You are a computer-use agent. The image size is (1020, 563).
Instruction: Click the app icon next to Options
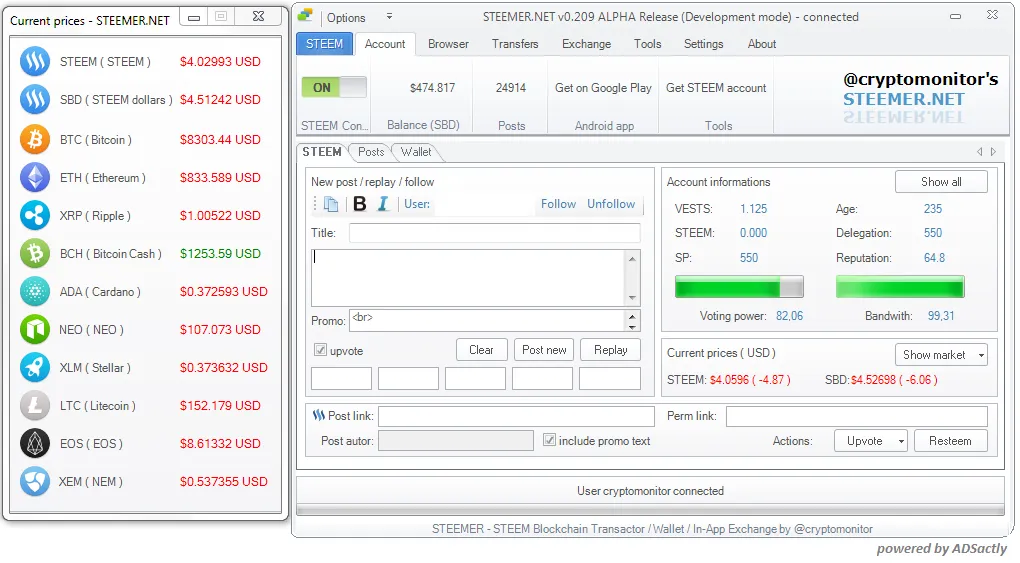click(x=305, y=15)
